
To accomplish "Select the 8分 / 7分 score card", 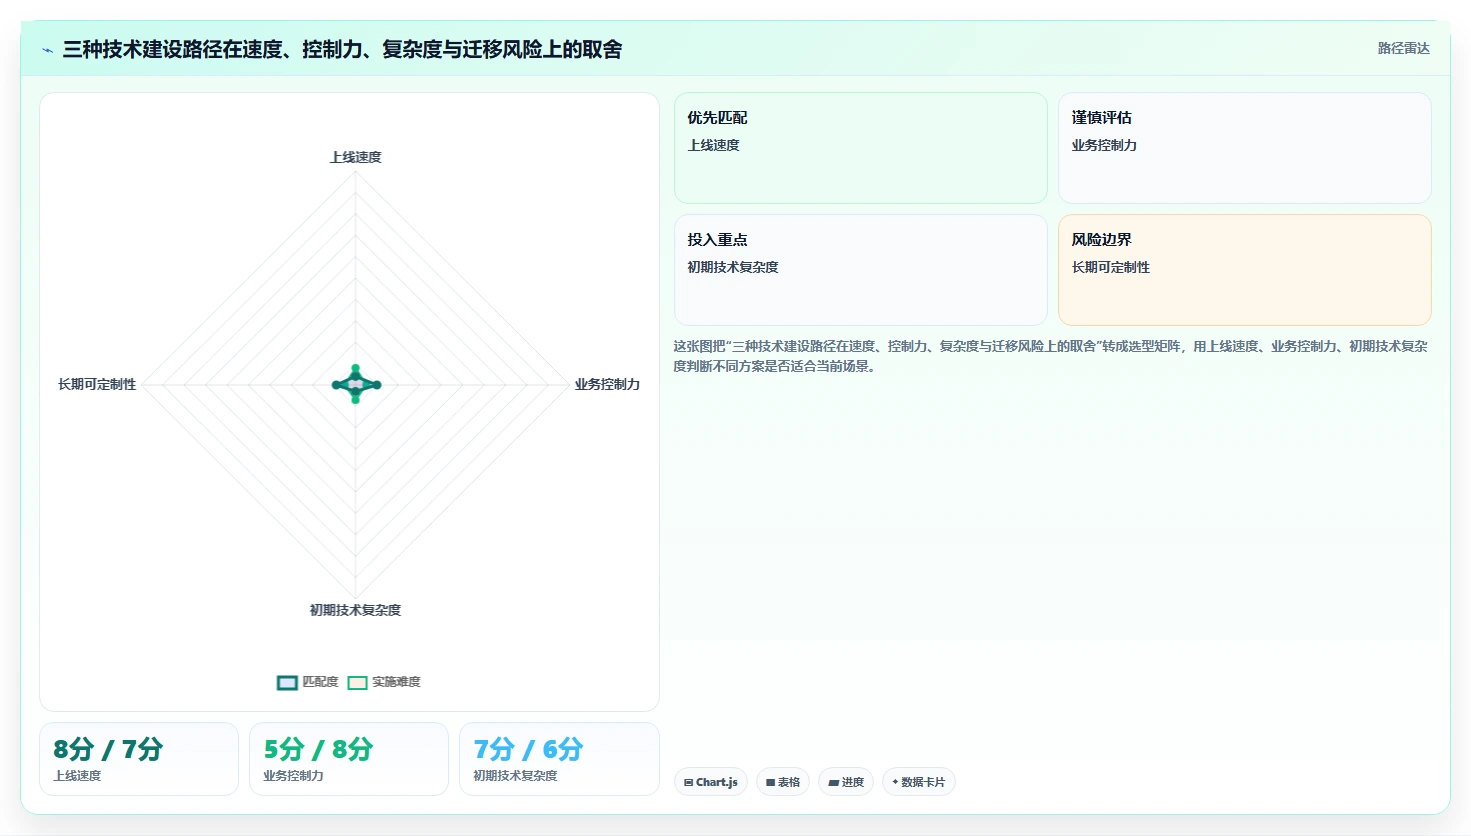I will pyautogui.click(x=139, y=759).
